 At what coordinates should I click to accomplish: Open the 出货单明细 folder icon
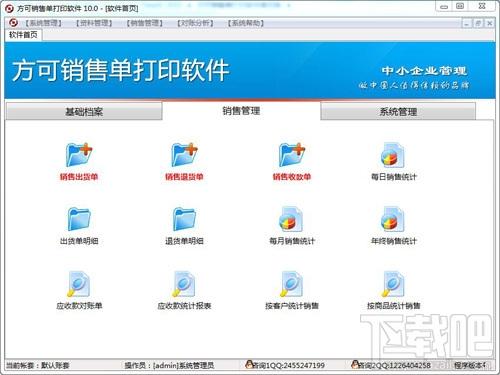pos(79,219)
